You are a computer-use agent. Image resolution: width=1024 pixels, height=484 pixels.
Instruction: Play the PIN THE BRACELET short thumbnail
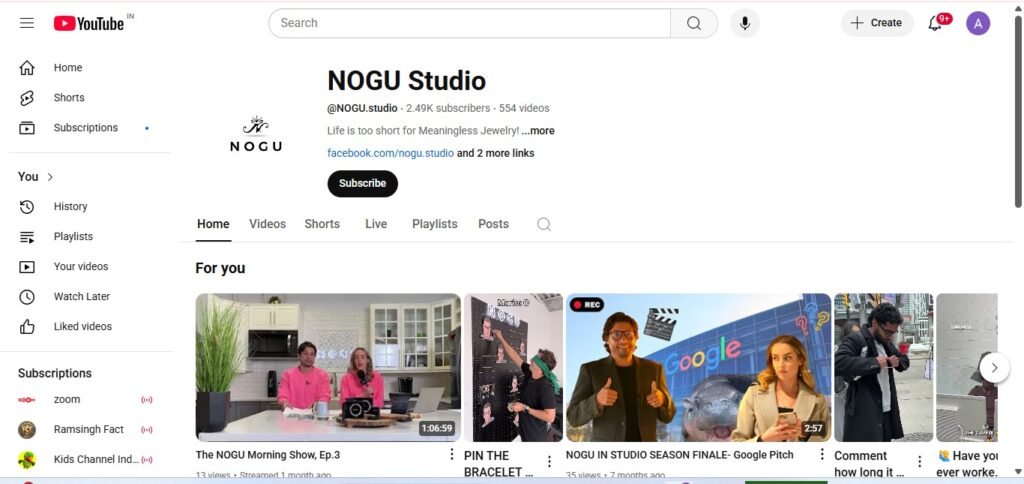point(513,367)
